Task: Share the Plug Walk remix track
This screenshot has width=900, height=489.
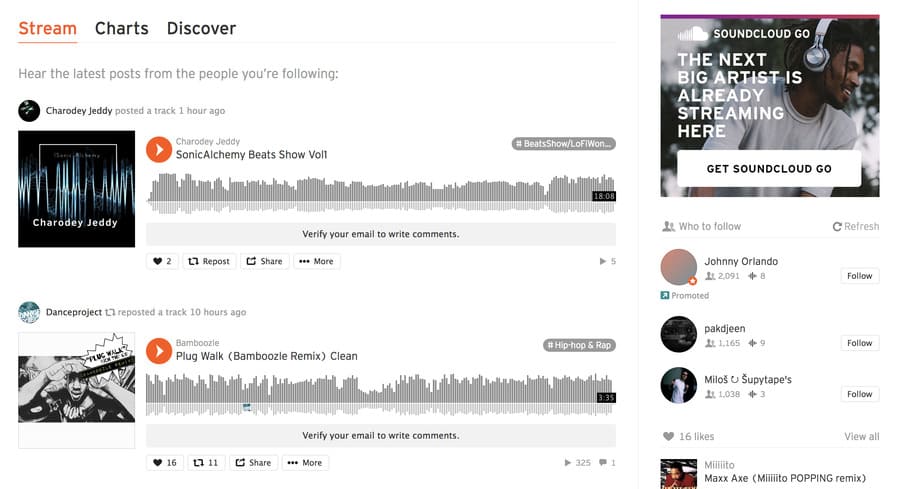Action: (x=253, y=463)
